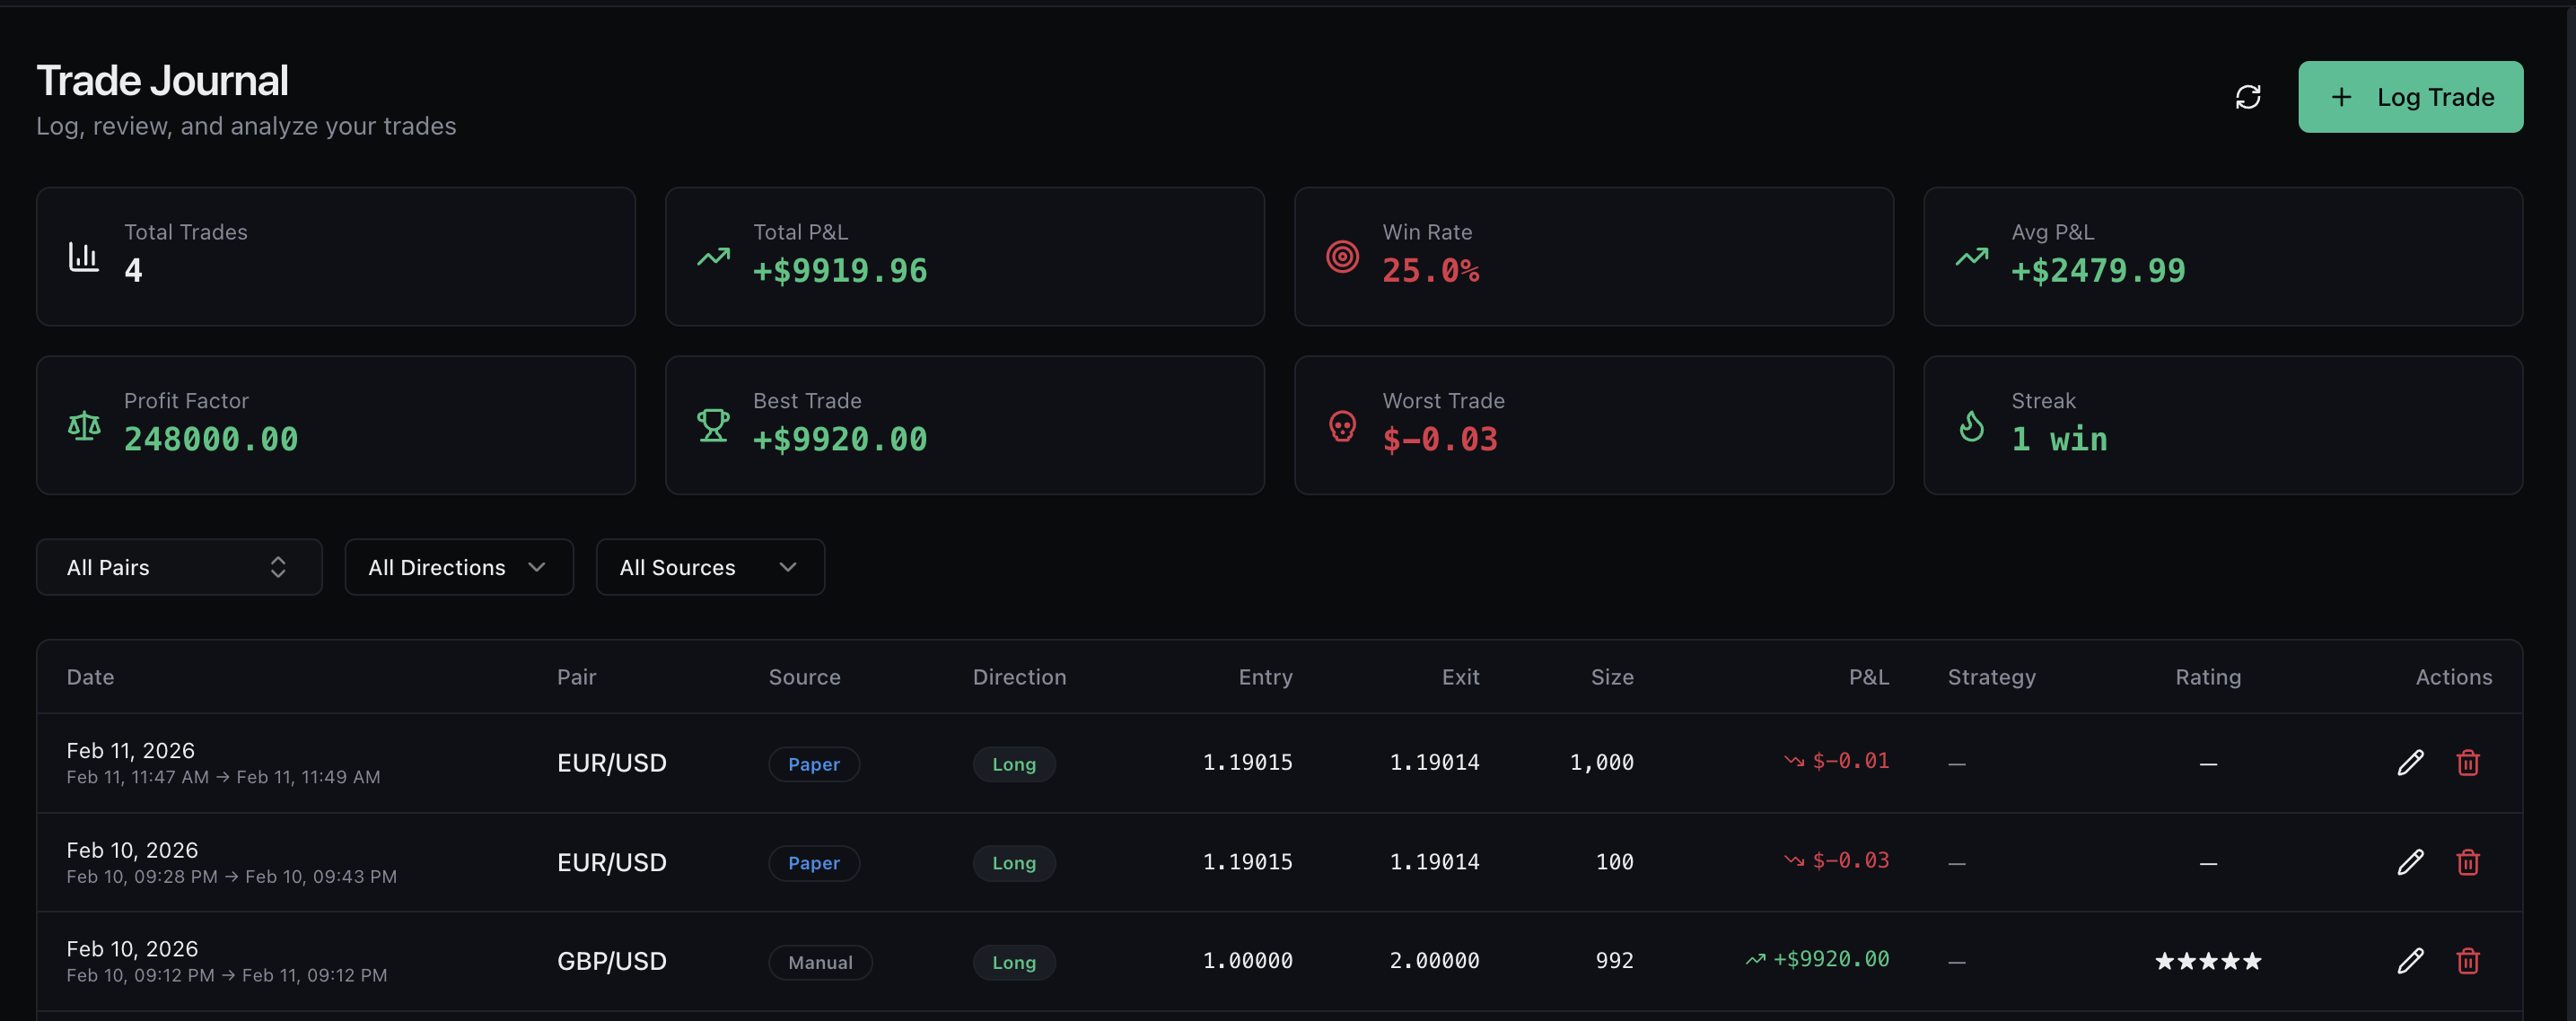Viewport: 2576px width, 1021px height.
Task: Open the All Sources dropdown
Action: pyautogui.click(x=710, y=567)
